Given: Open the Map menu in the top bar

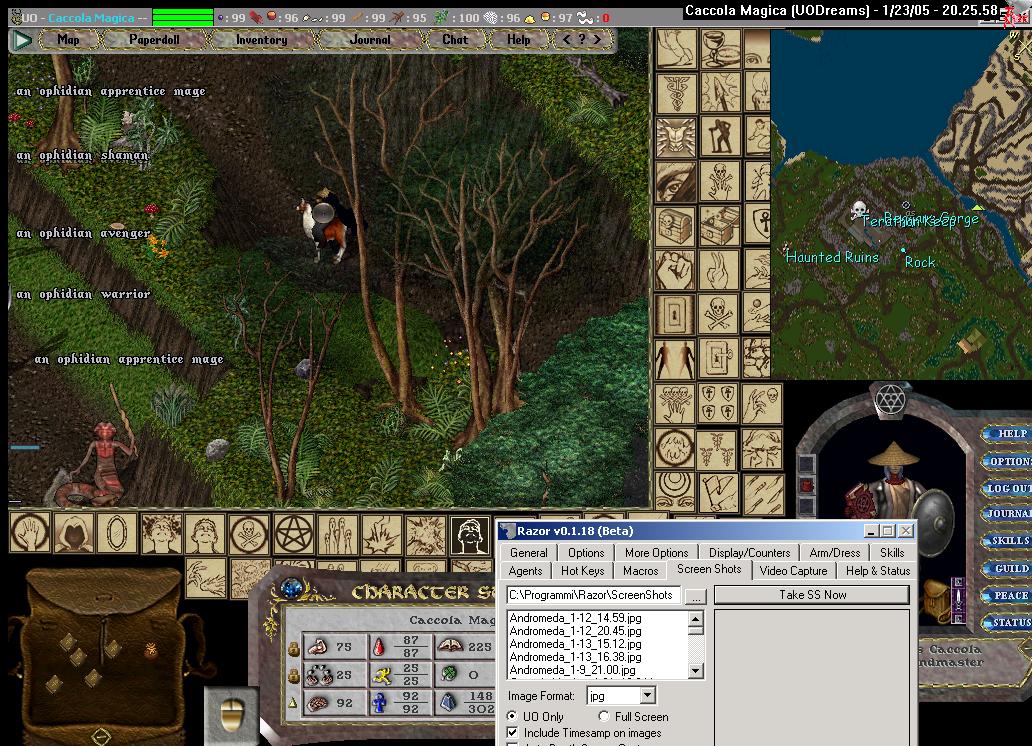Looking at the screenshot, I should [68, 40].
